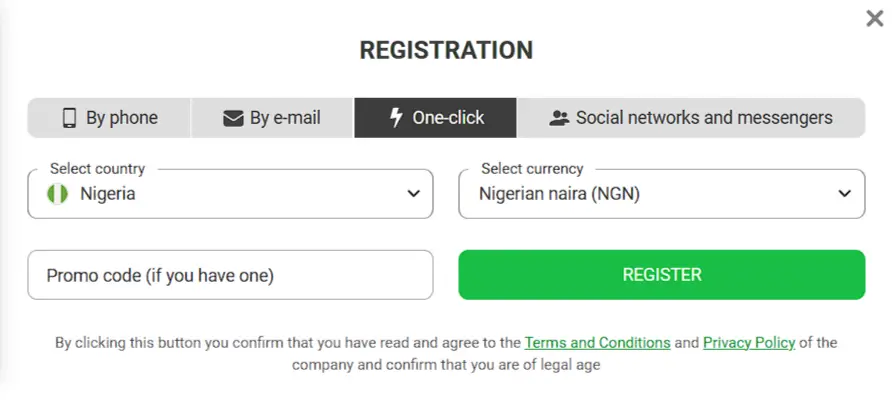This screenshot has height=414, width=893.
Task: Click the envelope e-mail icon
Action: tap(233, 118)
